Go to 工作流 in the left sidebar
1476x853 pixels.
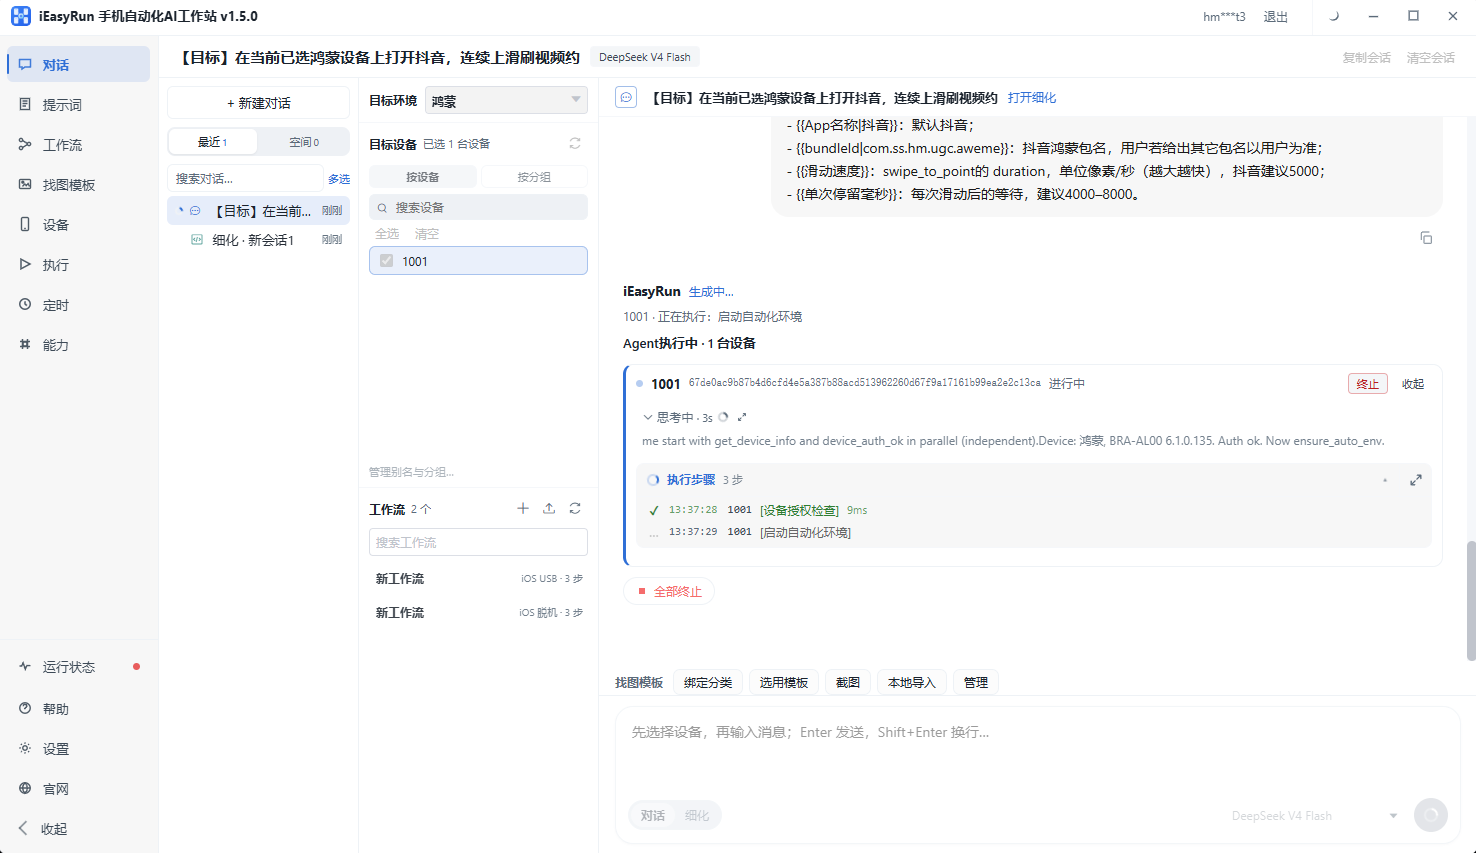78,145
